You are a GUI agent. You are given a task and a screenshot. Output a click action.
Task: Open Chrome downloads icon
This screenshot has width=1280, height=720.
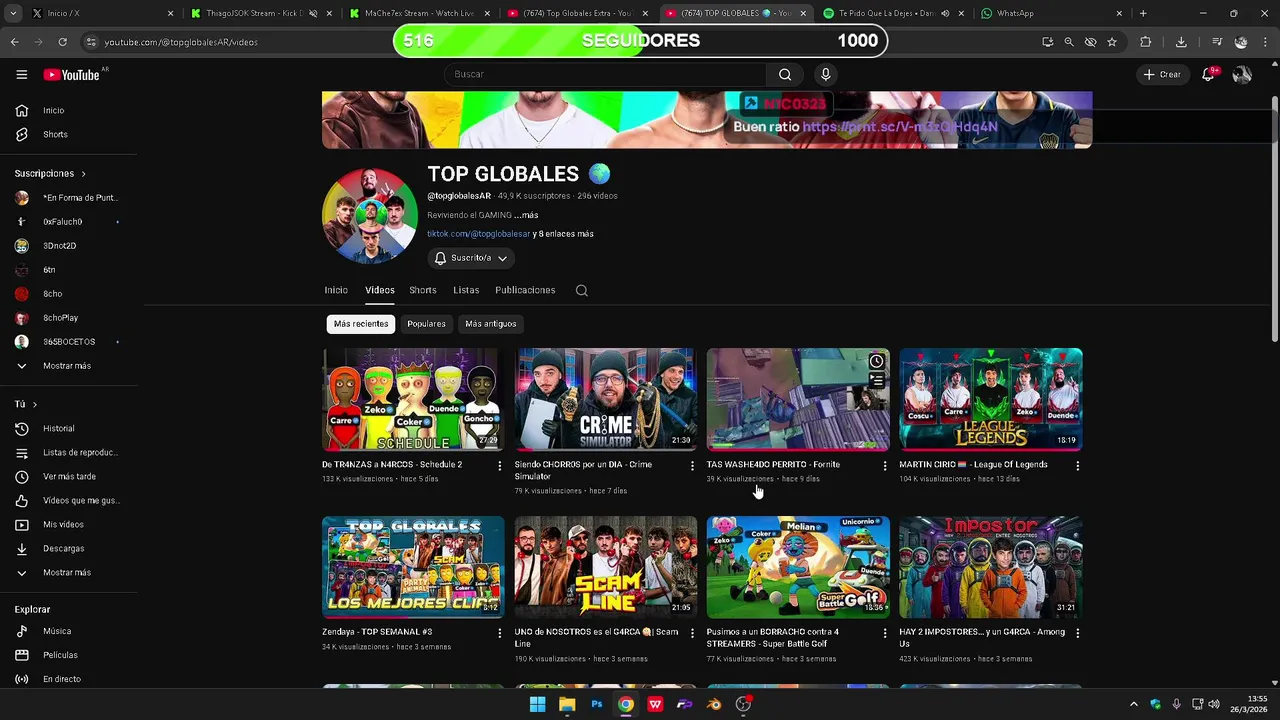click(x=1181, y=42)
